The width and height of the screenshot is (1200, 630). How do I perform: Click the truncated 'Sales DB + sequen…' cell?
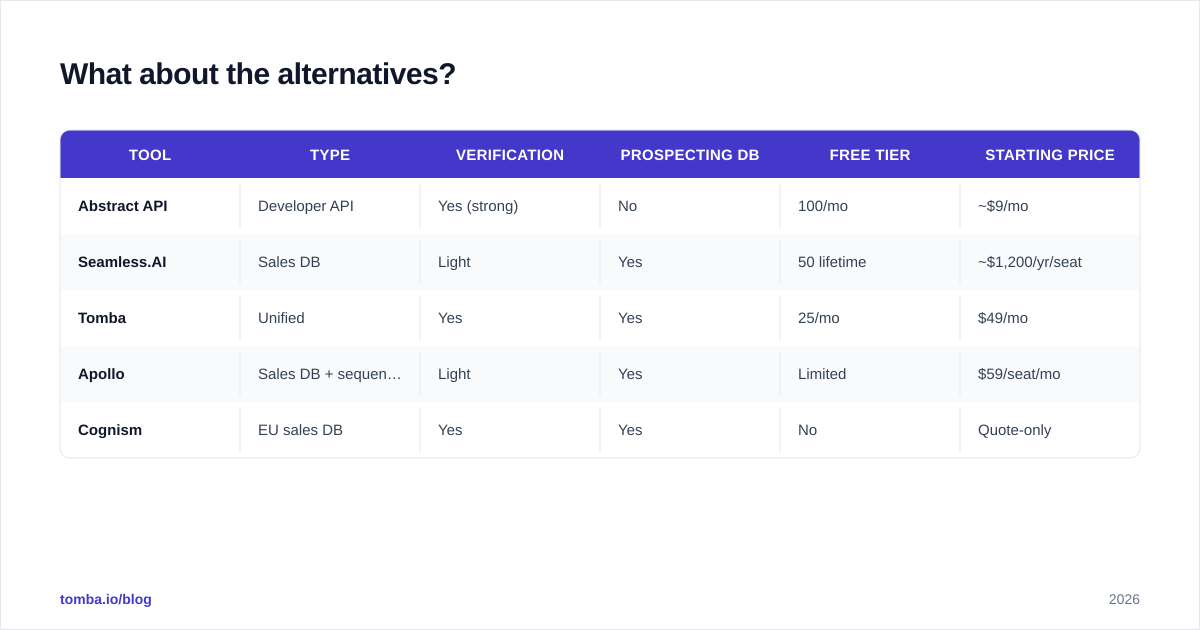pos(330,374)
